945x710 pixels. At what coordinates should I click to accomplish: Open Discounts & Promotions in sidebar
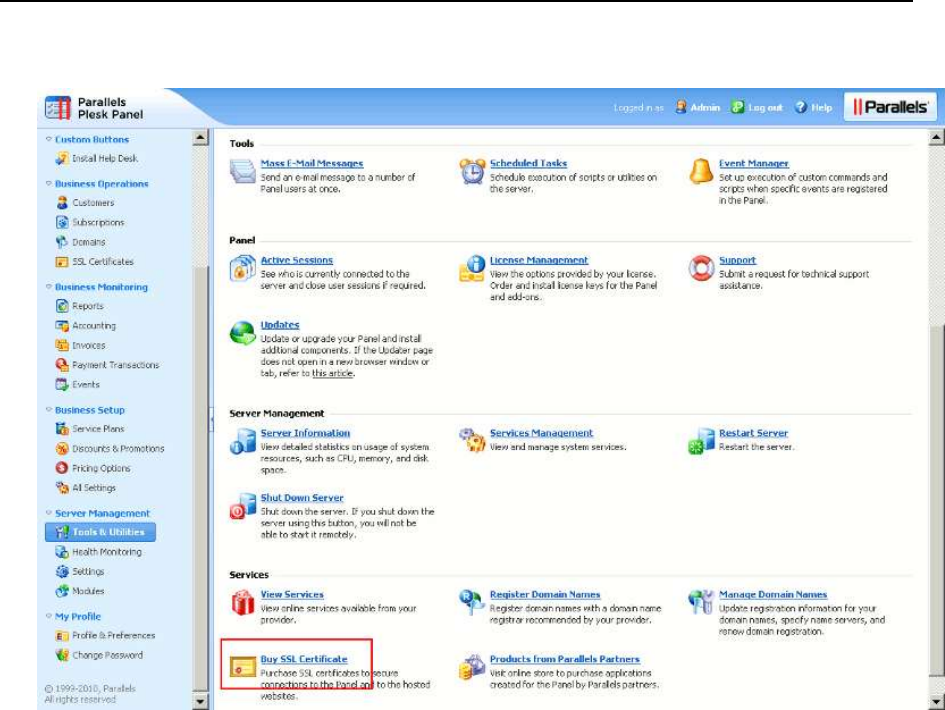pos(110,448)
